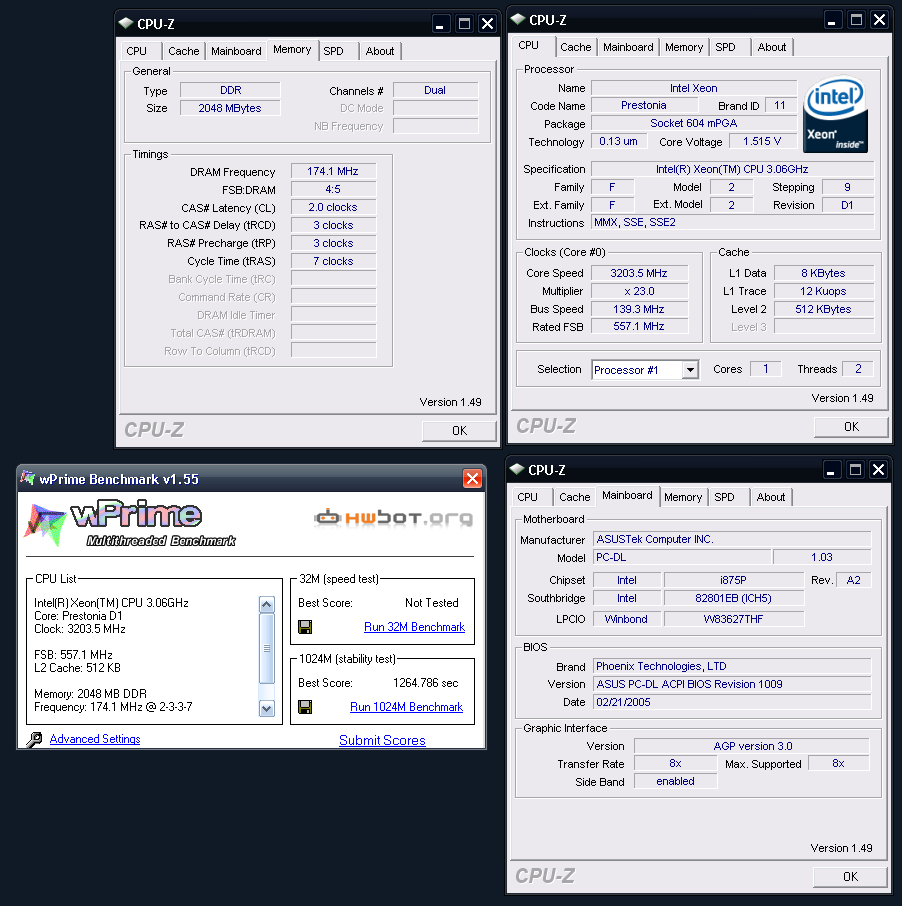Screen dimensions: 902x906
Task: Click the Advanced Settings wrench icon
Action: (x=34, y=740)
